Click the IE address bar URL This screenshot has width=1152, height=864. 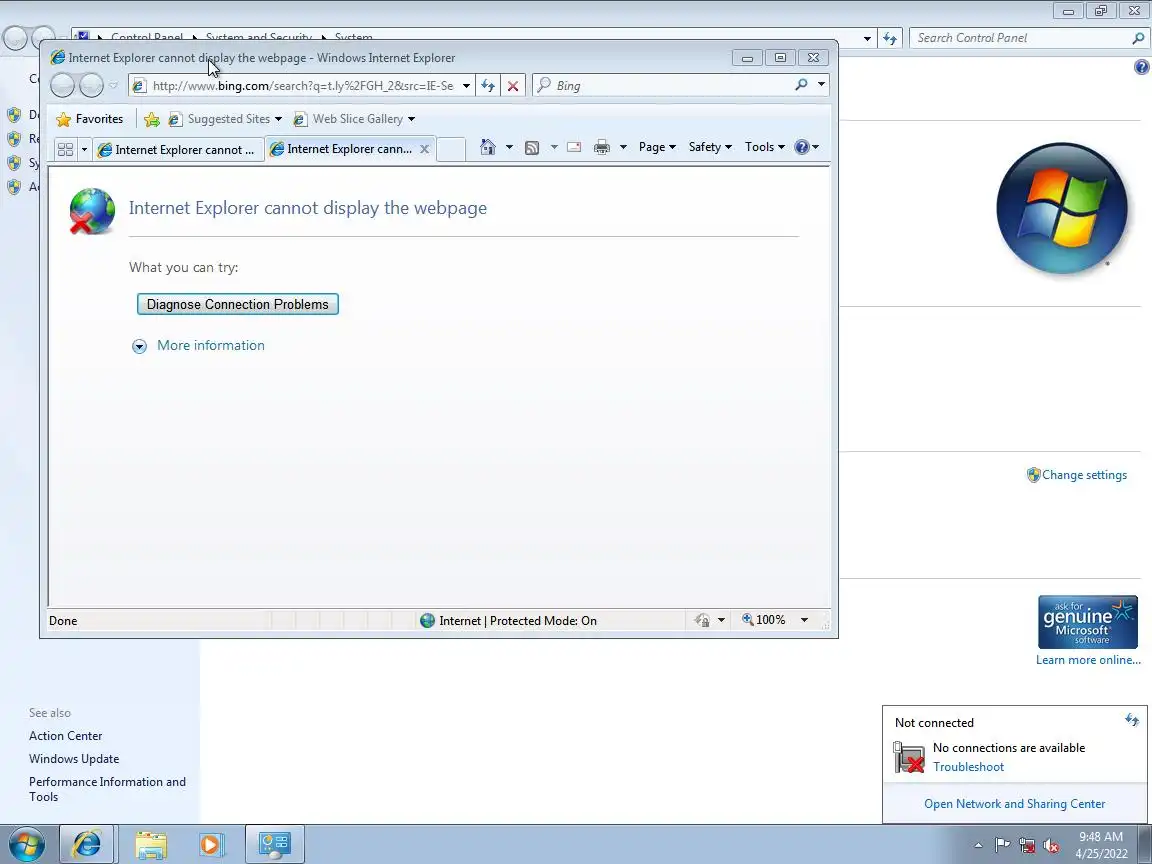click(303, 86)
